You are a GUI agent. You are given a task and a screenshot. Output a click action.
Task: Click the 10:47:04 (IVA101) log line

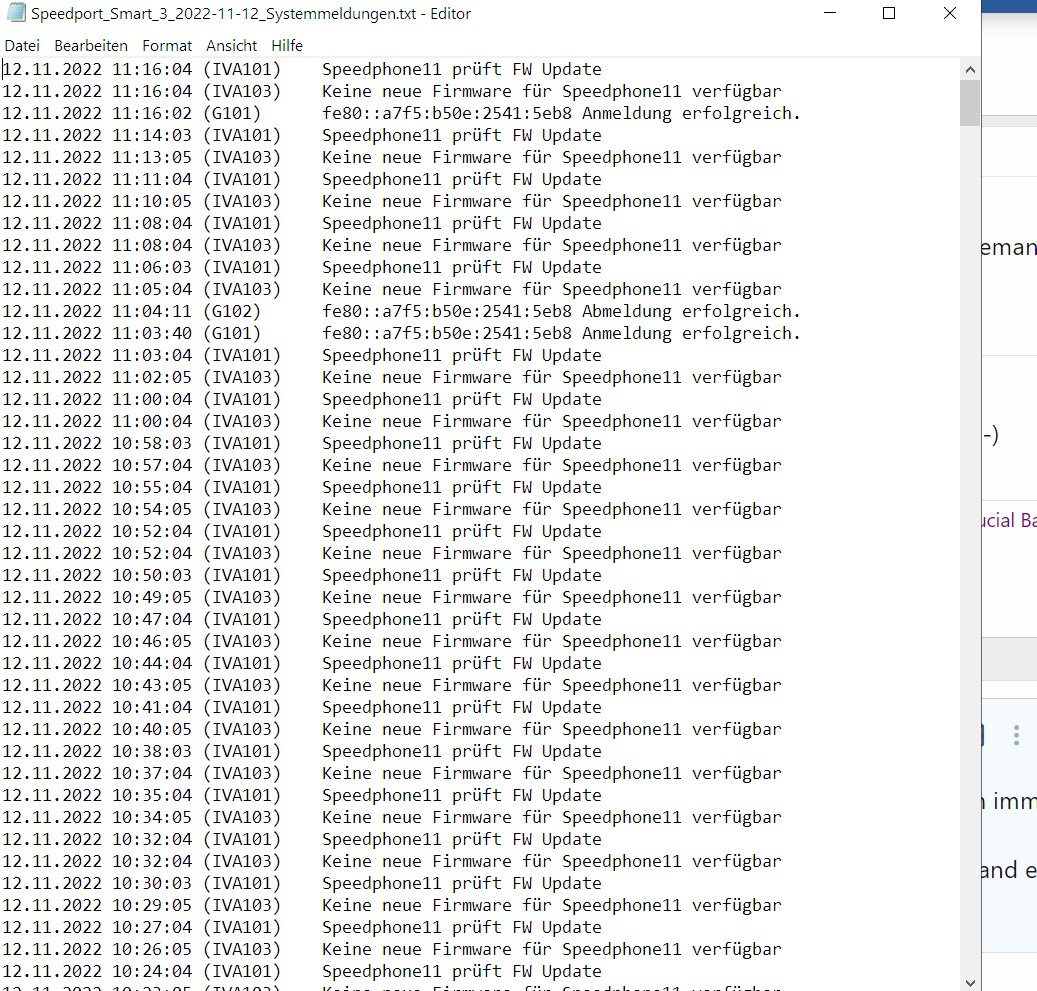tap(302, 619)
